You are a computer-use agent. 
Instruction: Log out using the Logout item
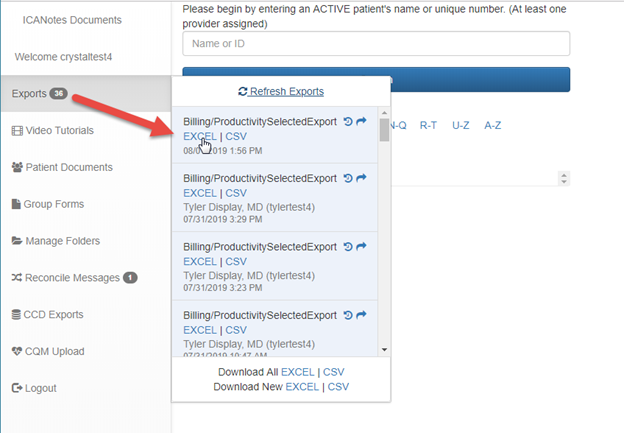click(x=41, y=388)
